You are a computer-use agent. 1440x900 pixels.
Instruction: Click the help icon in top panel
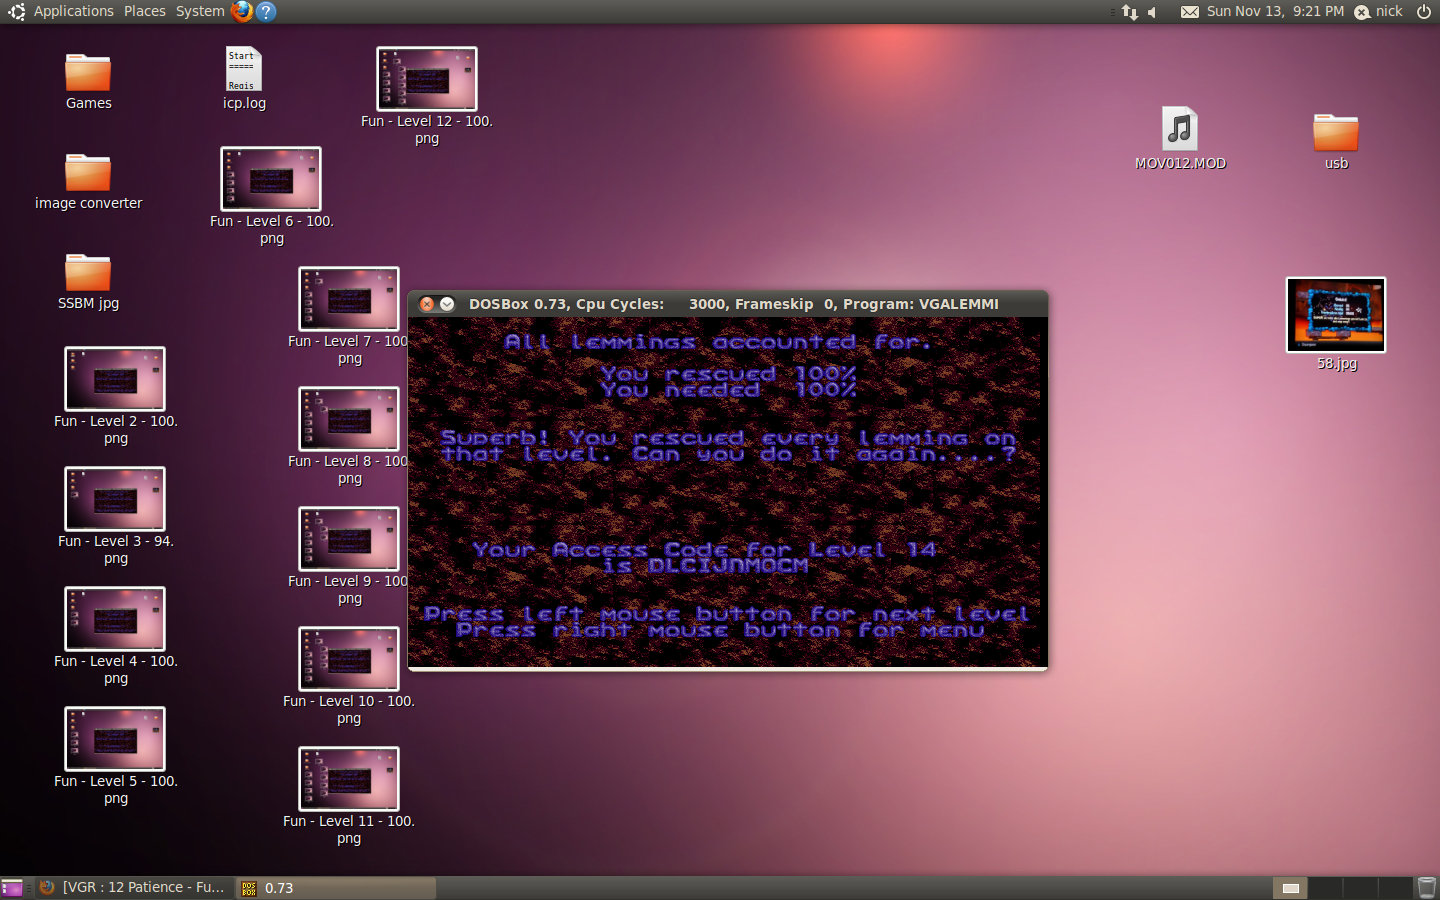pyautogui.click(x=266, y=11)
